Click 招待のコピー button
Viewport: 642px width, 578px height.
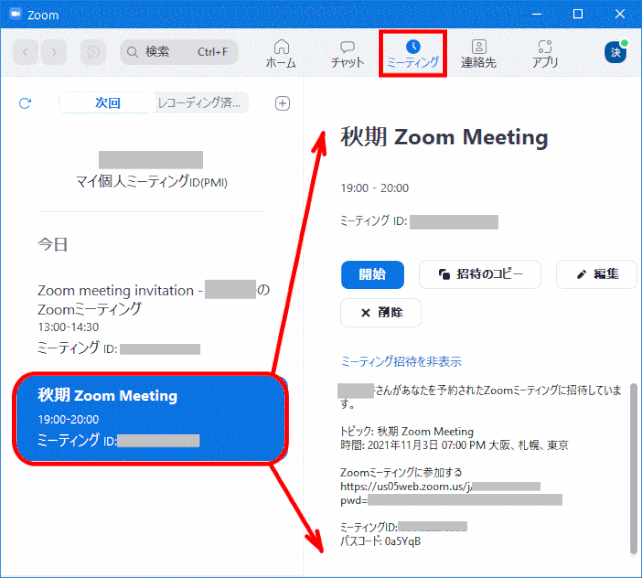click(480, 274)
